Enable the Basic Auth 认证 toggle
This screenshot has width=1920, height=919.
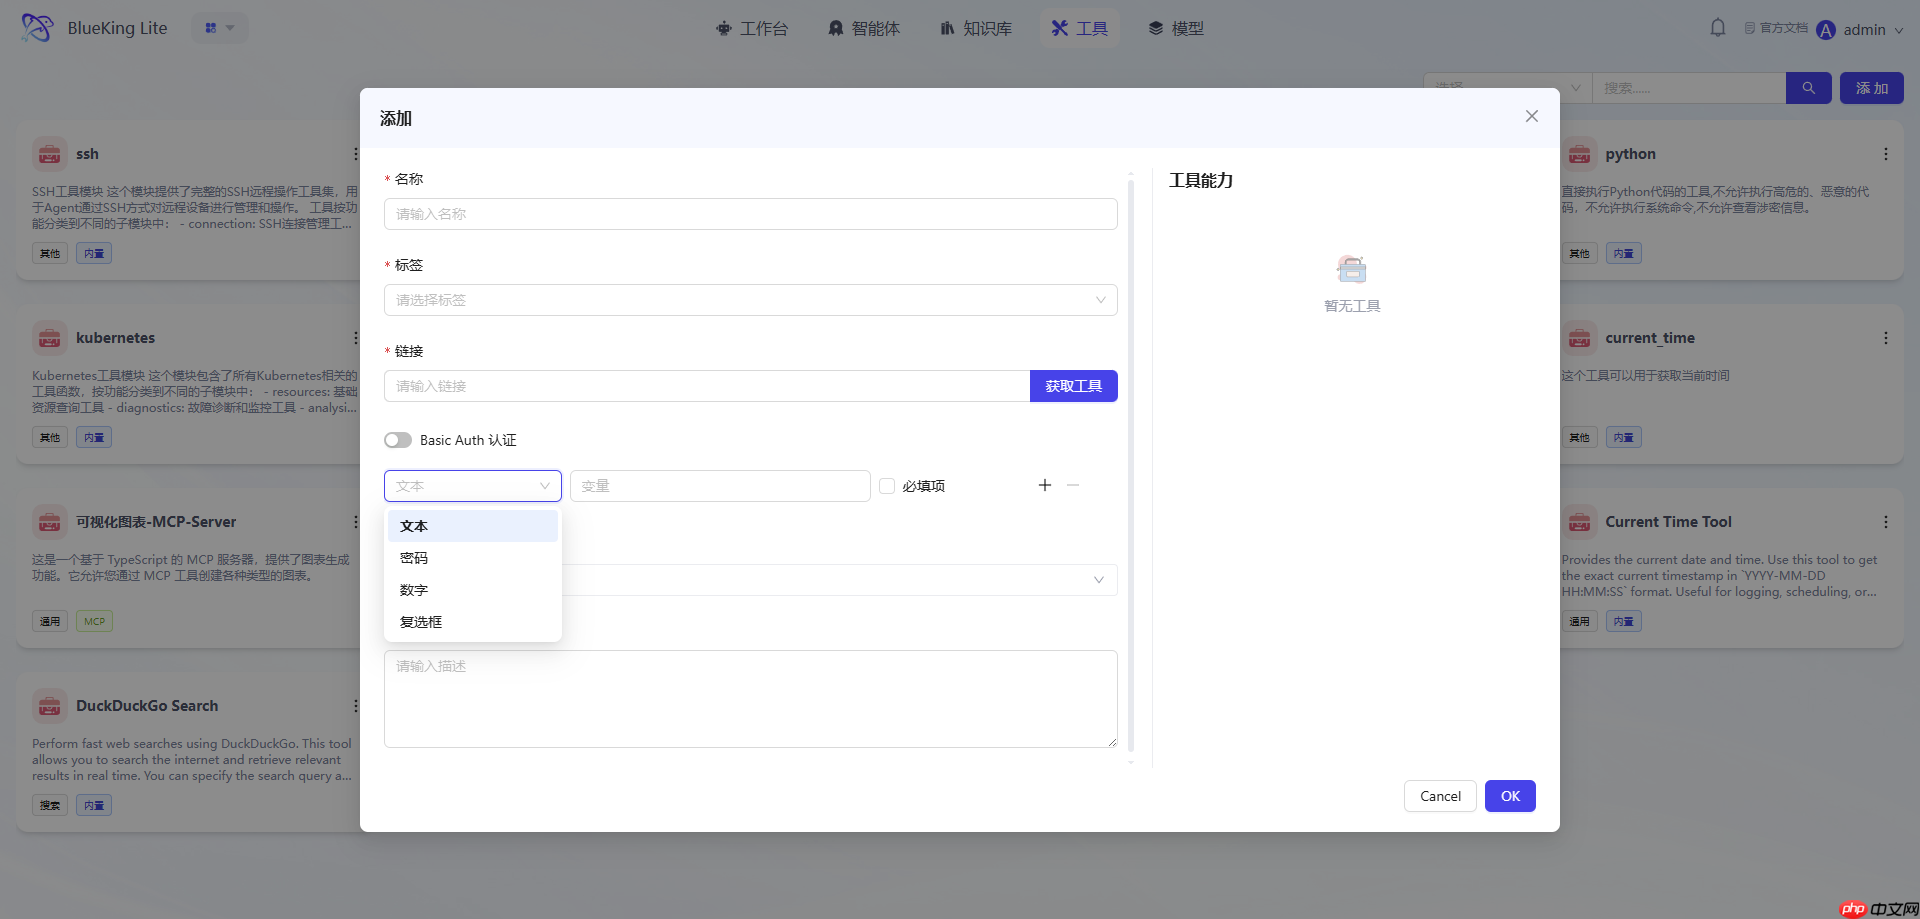coord(397,440)
